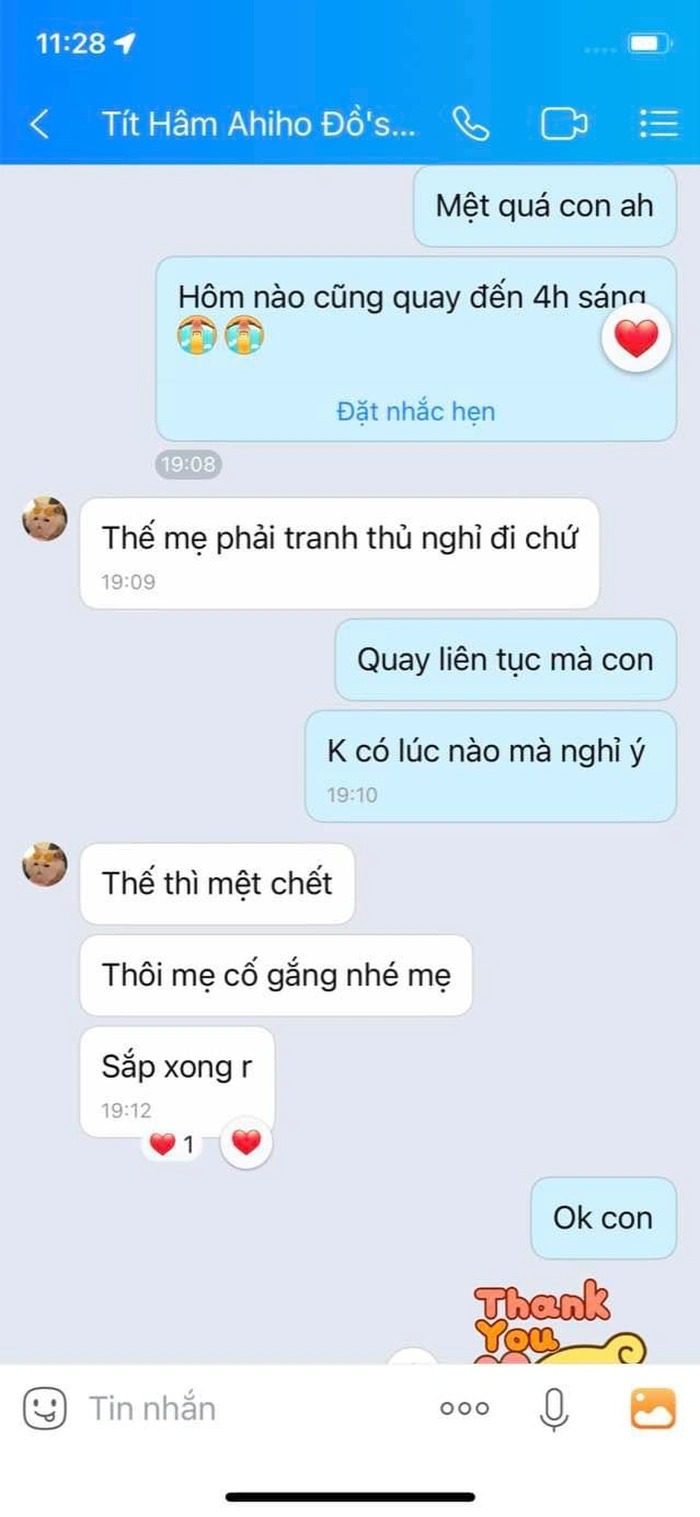Tap the back arrow in header

point(40,124)
